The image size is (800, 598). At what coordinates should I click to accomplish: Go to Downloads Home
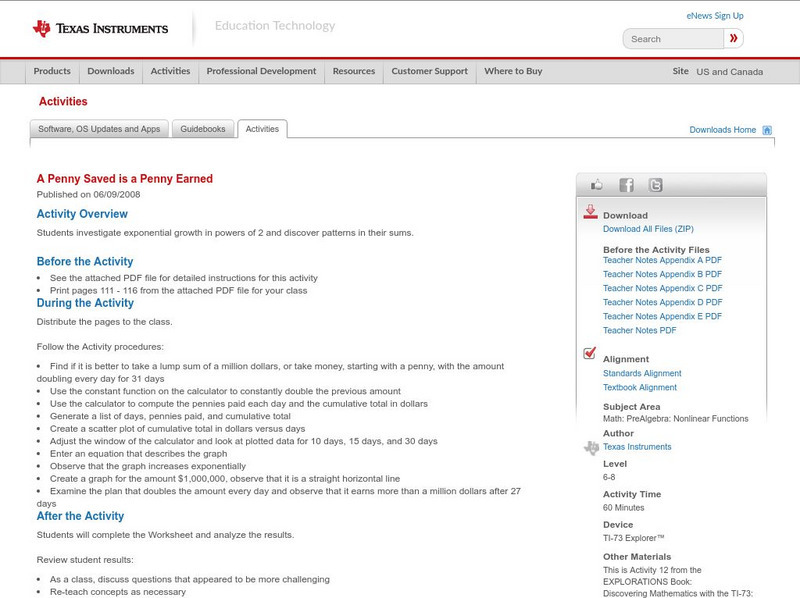[x=722, y=130]
